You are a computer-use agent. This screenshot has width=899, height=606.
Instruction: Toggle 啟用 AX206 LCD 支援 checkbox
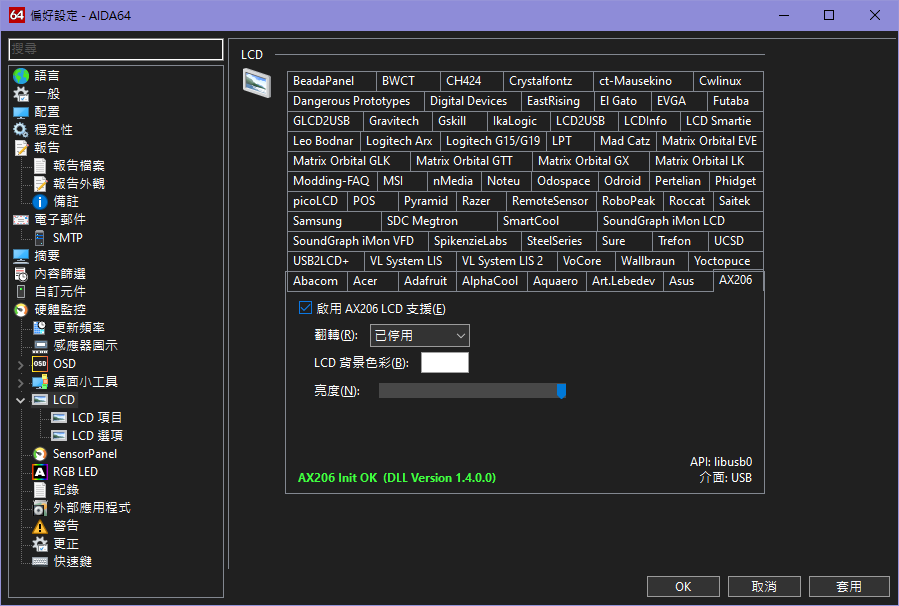coord(306,308)
